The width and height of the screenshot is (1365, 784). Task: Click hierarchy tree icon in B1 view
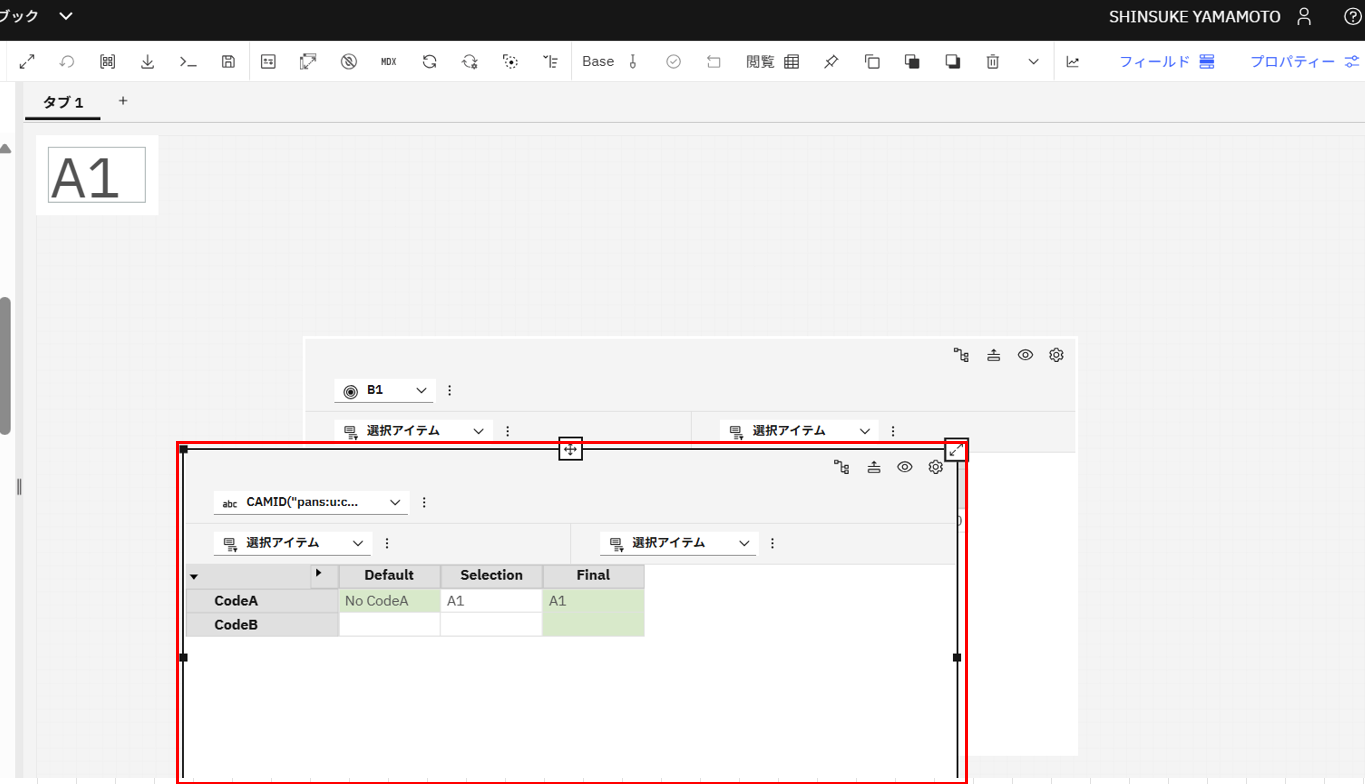tap(961, 355)
